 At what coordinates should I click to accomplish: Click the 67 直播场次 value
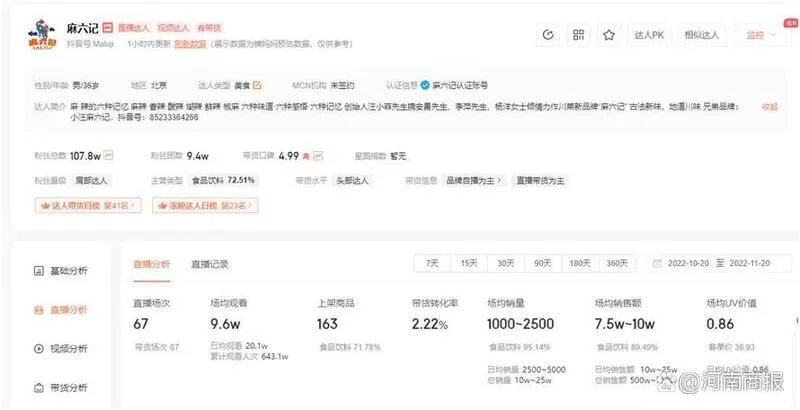point(141,324)
